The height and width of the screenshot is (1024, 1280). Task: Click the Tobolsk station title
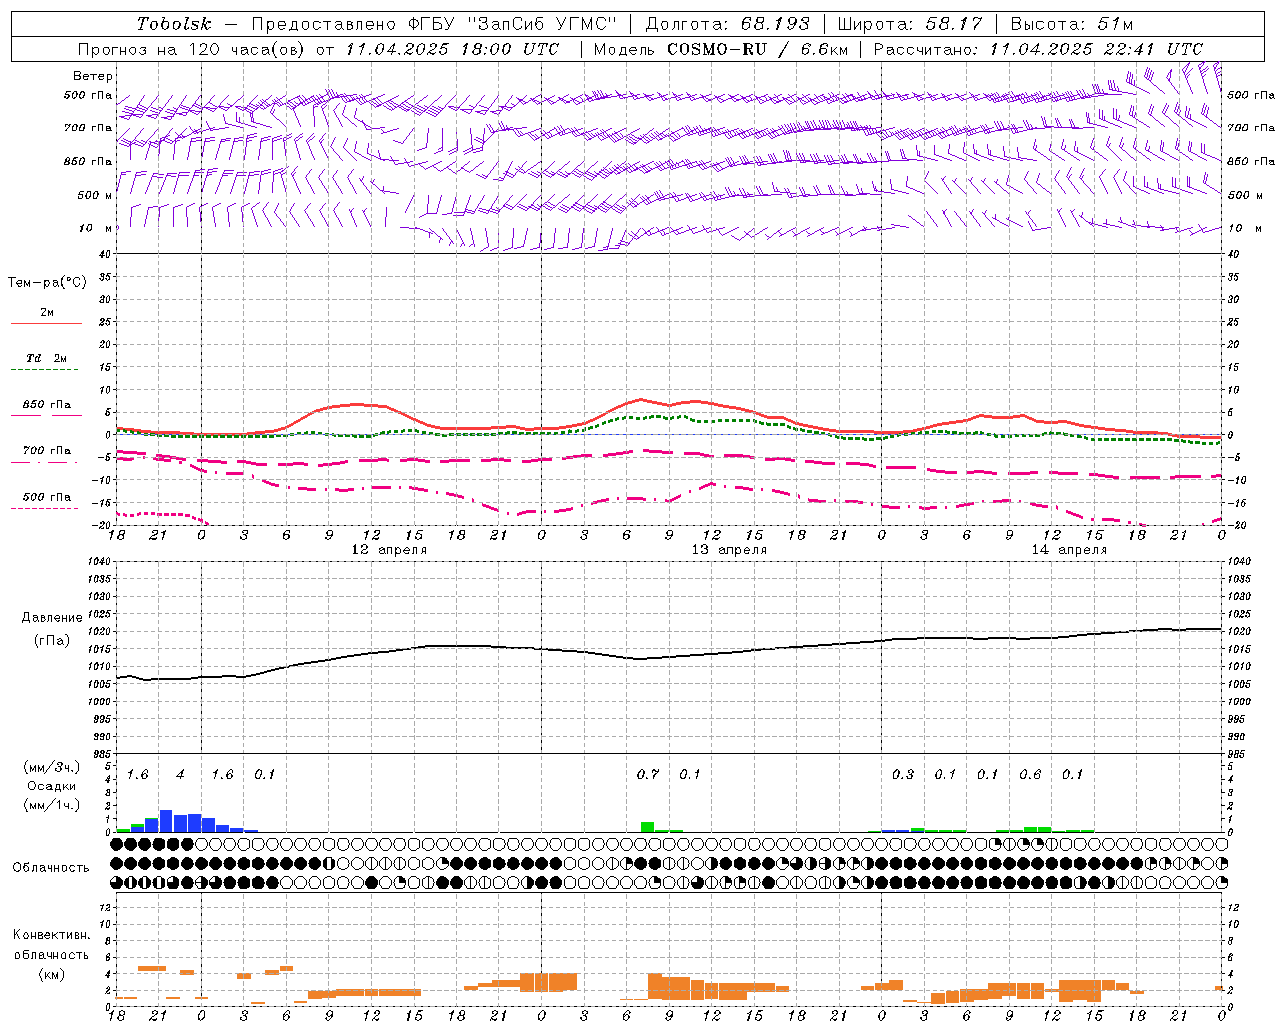point(174,24)
